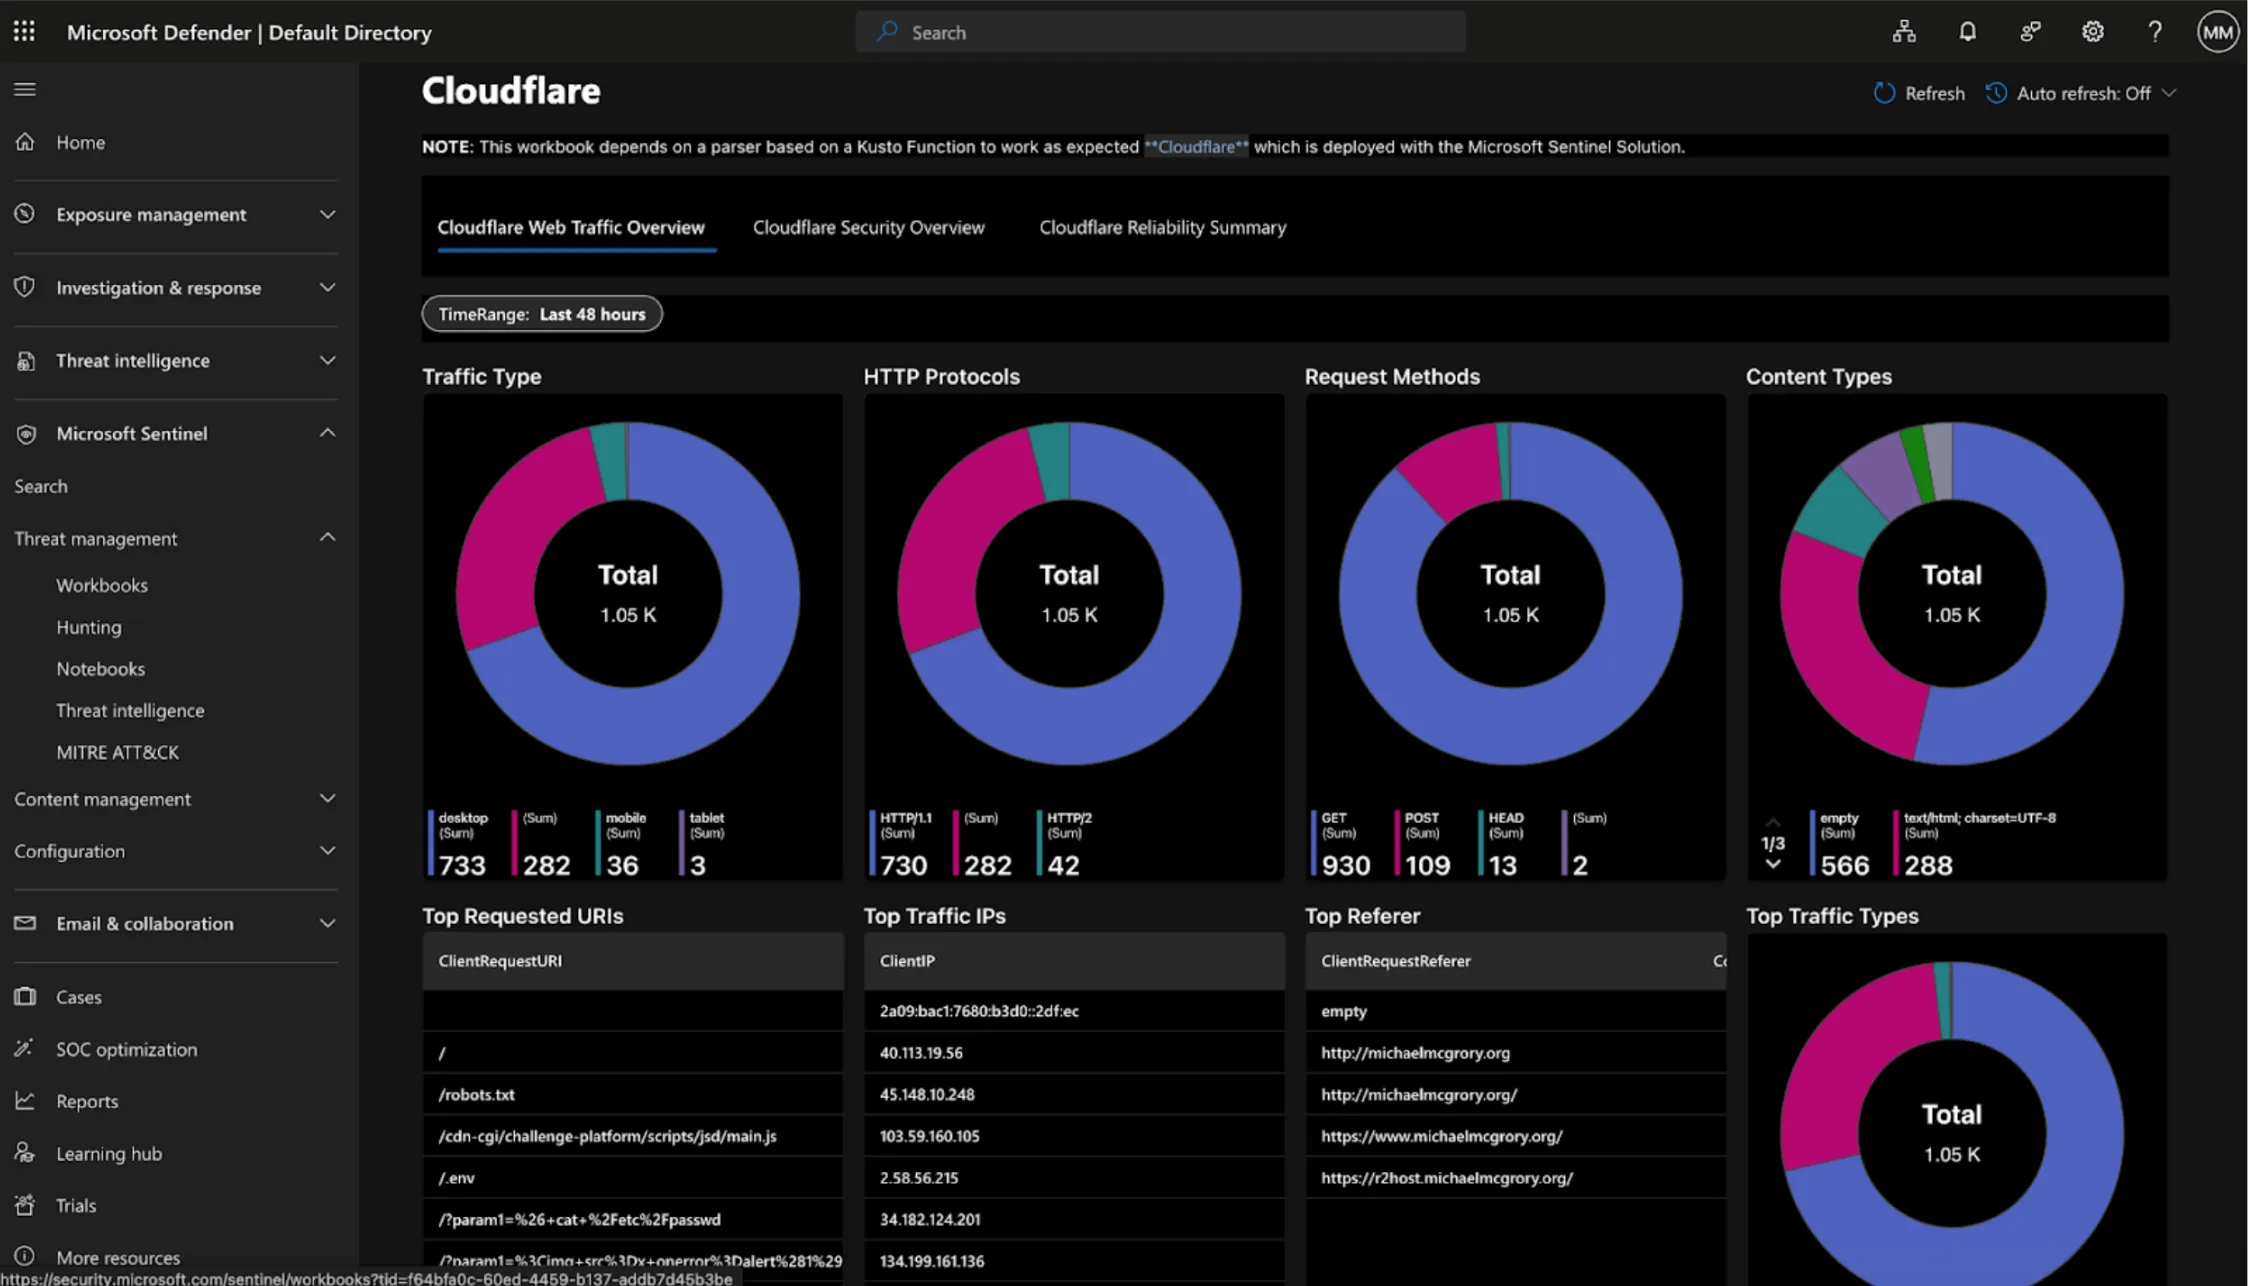
Task: Collapse the Threat management section
Action: point(327,537)
